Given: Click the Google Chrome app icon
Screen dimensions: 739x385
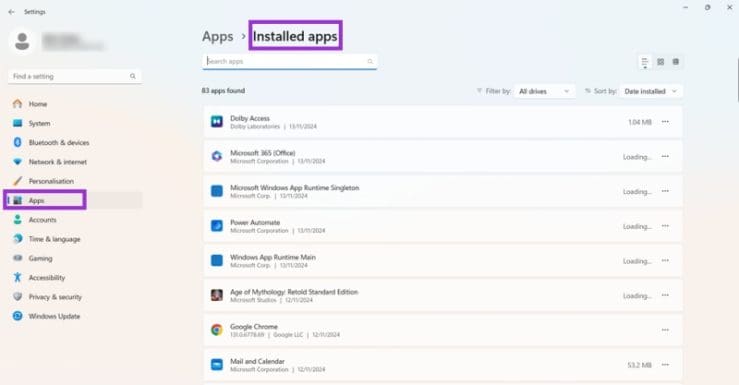Looking at the screenshot, I should [x=217, y=330].
